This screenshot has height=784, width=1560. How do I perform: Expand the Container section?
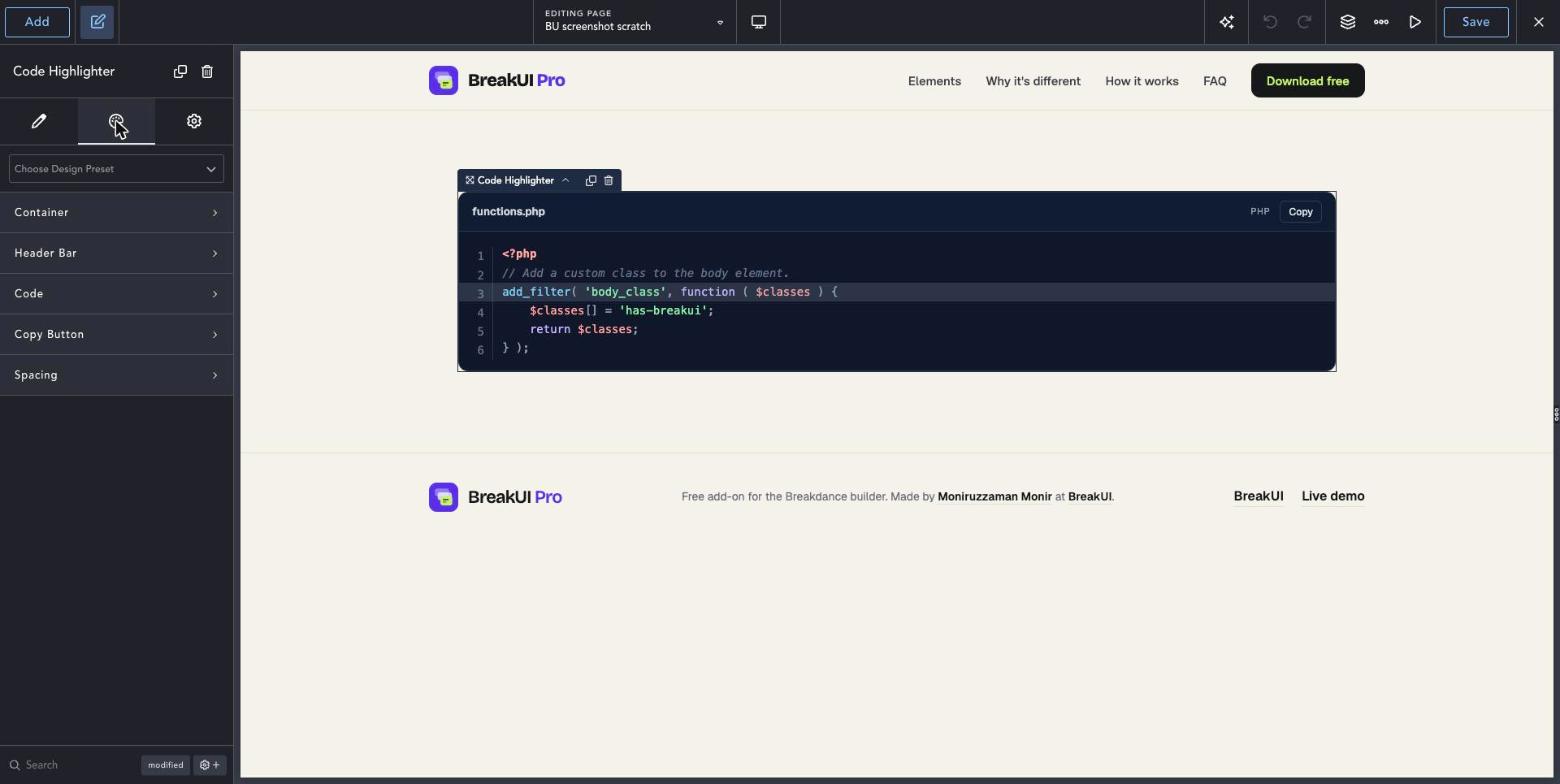(116, 212)
